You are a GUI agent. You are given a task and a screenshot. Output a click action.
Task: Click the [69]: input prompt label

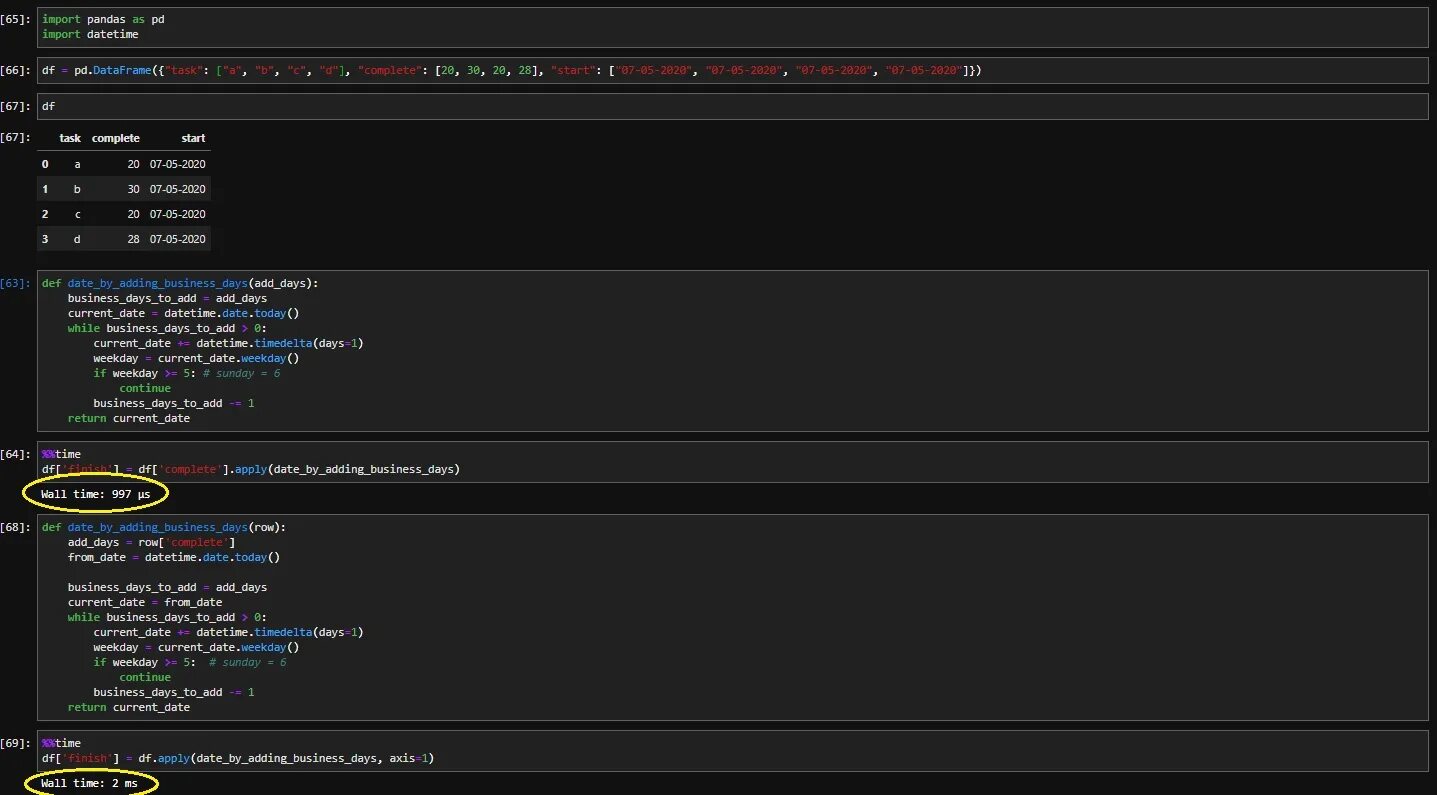pos(16,743)
